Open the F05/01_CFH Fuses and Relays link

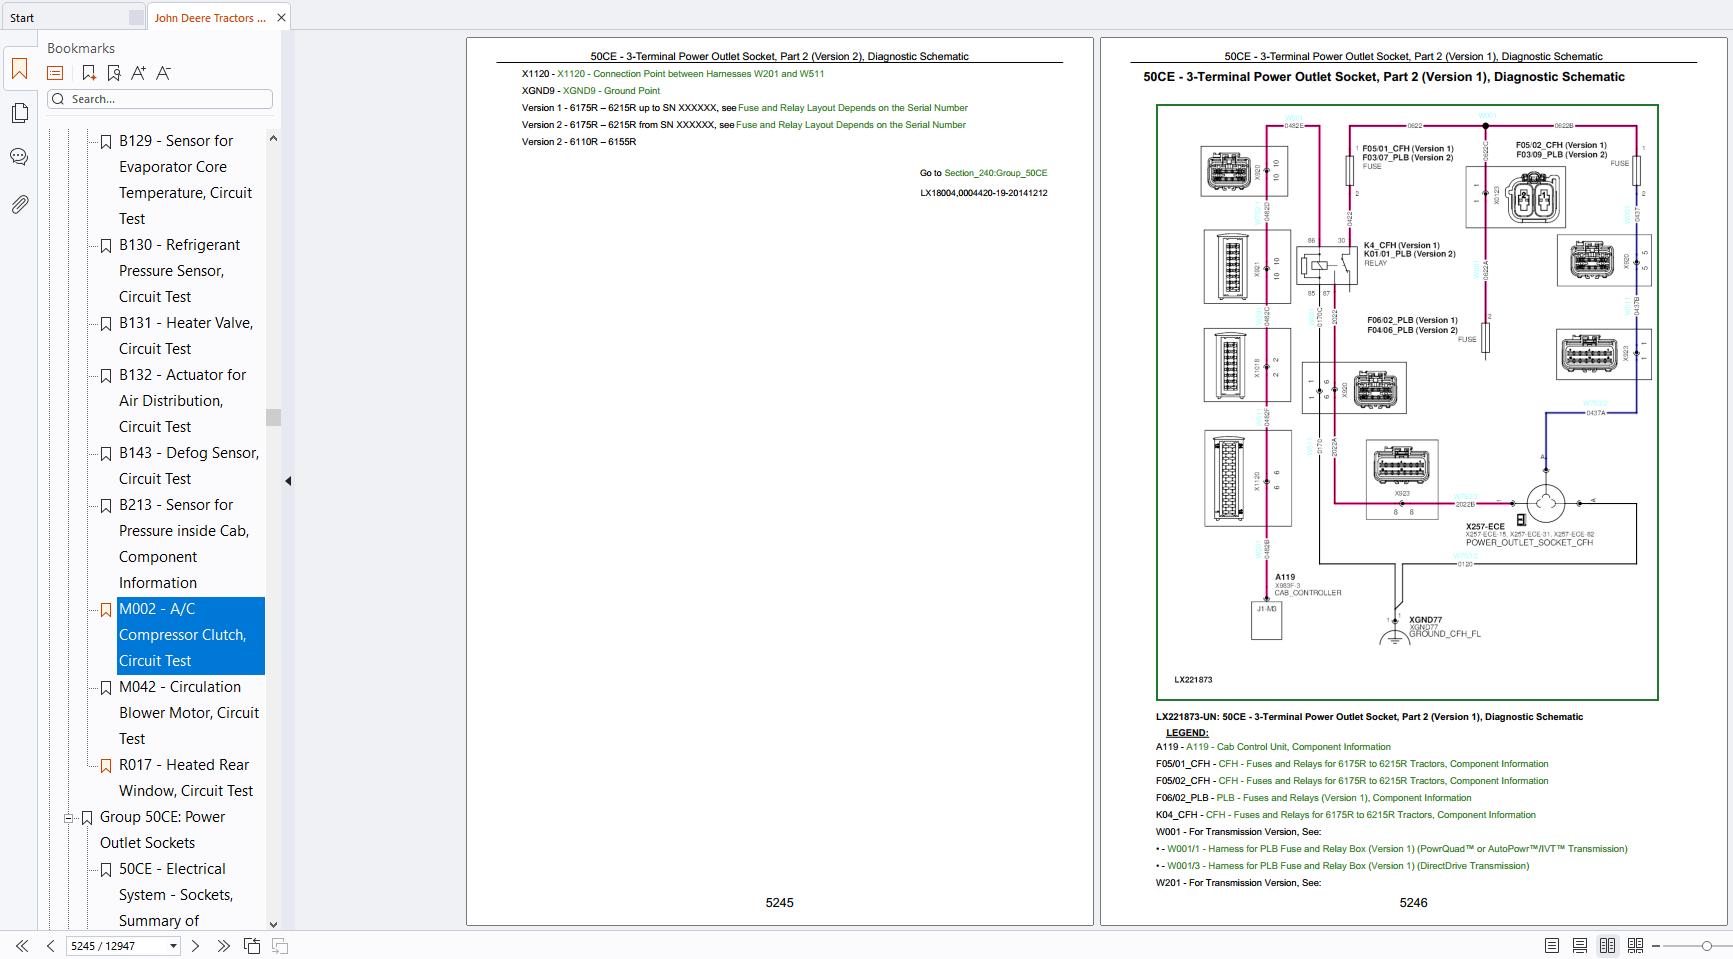(1383, 764)
